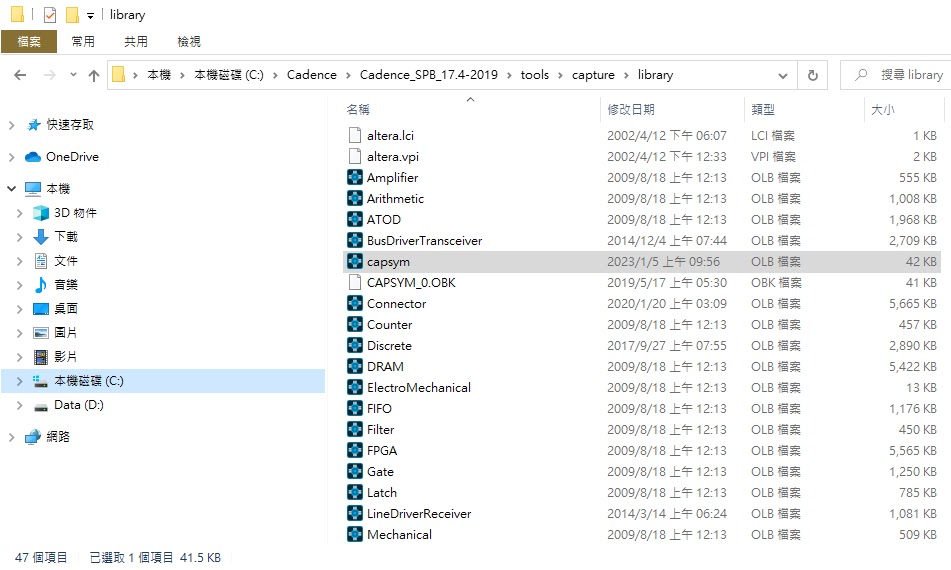
Task: Click the Amplifier OLB file icon
Action: 355,178
